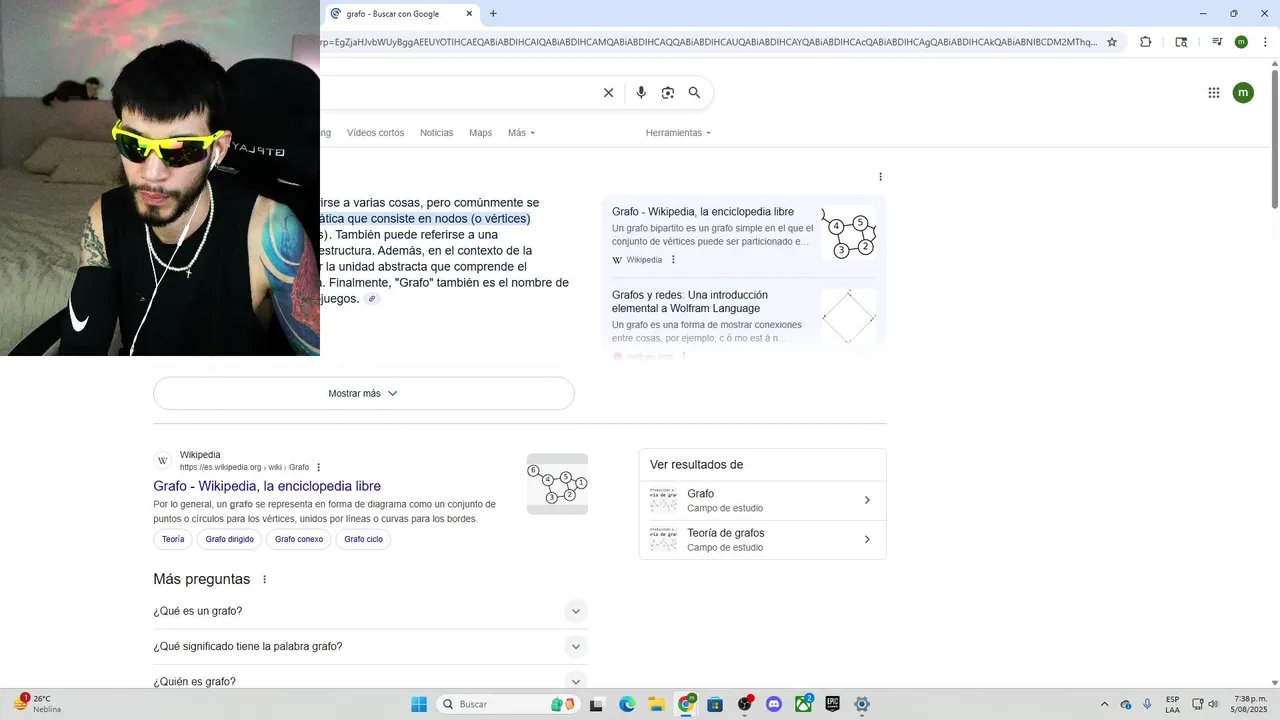Switch ESP LAA keyboard language
The image size is (1280, 720).
click(1172, 704)
